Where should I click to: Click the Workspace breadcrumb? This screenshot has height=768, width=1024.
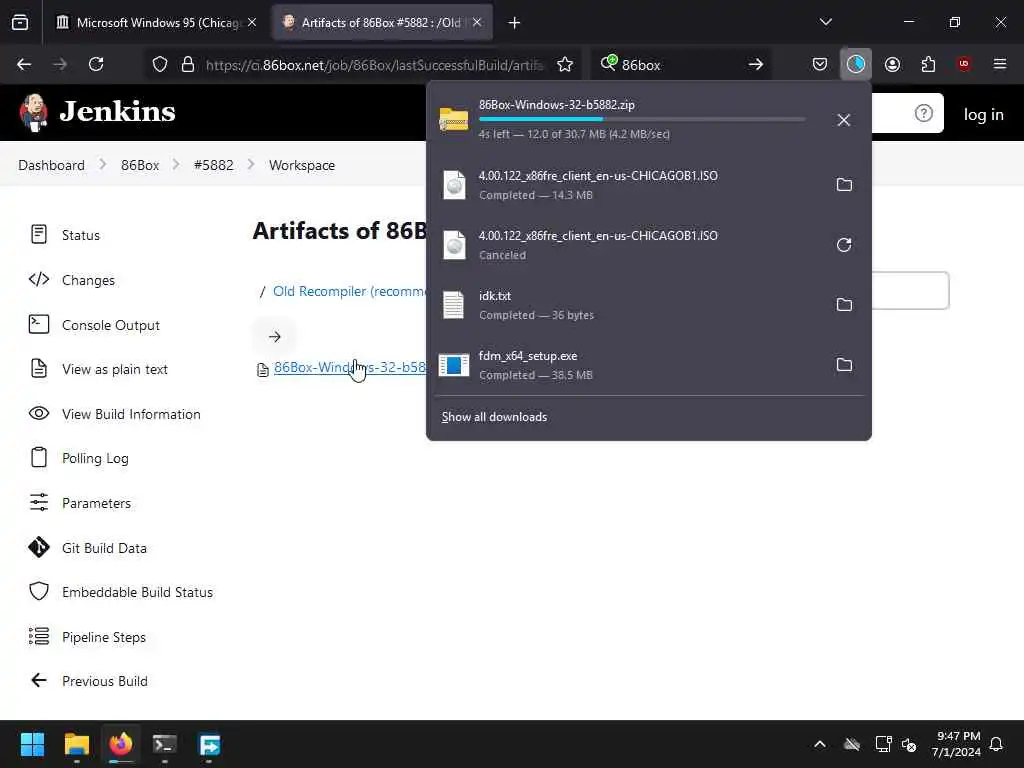(x=302, y=165)
